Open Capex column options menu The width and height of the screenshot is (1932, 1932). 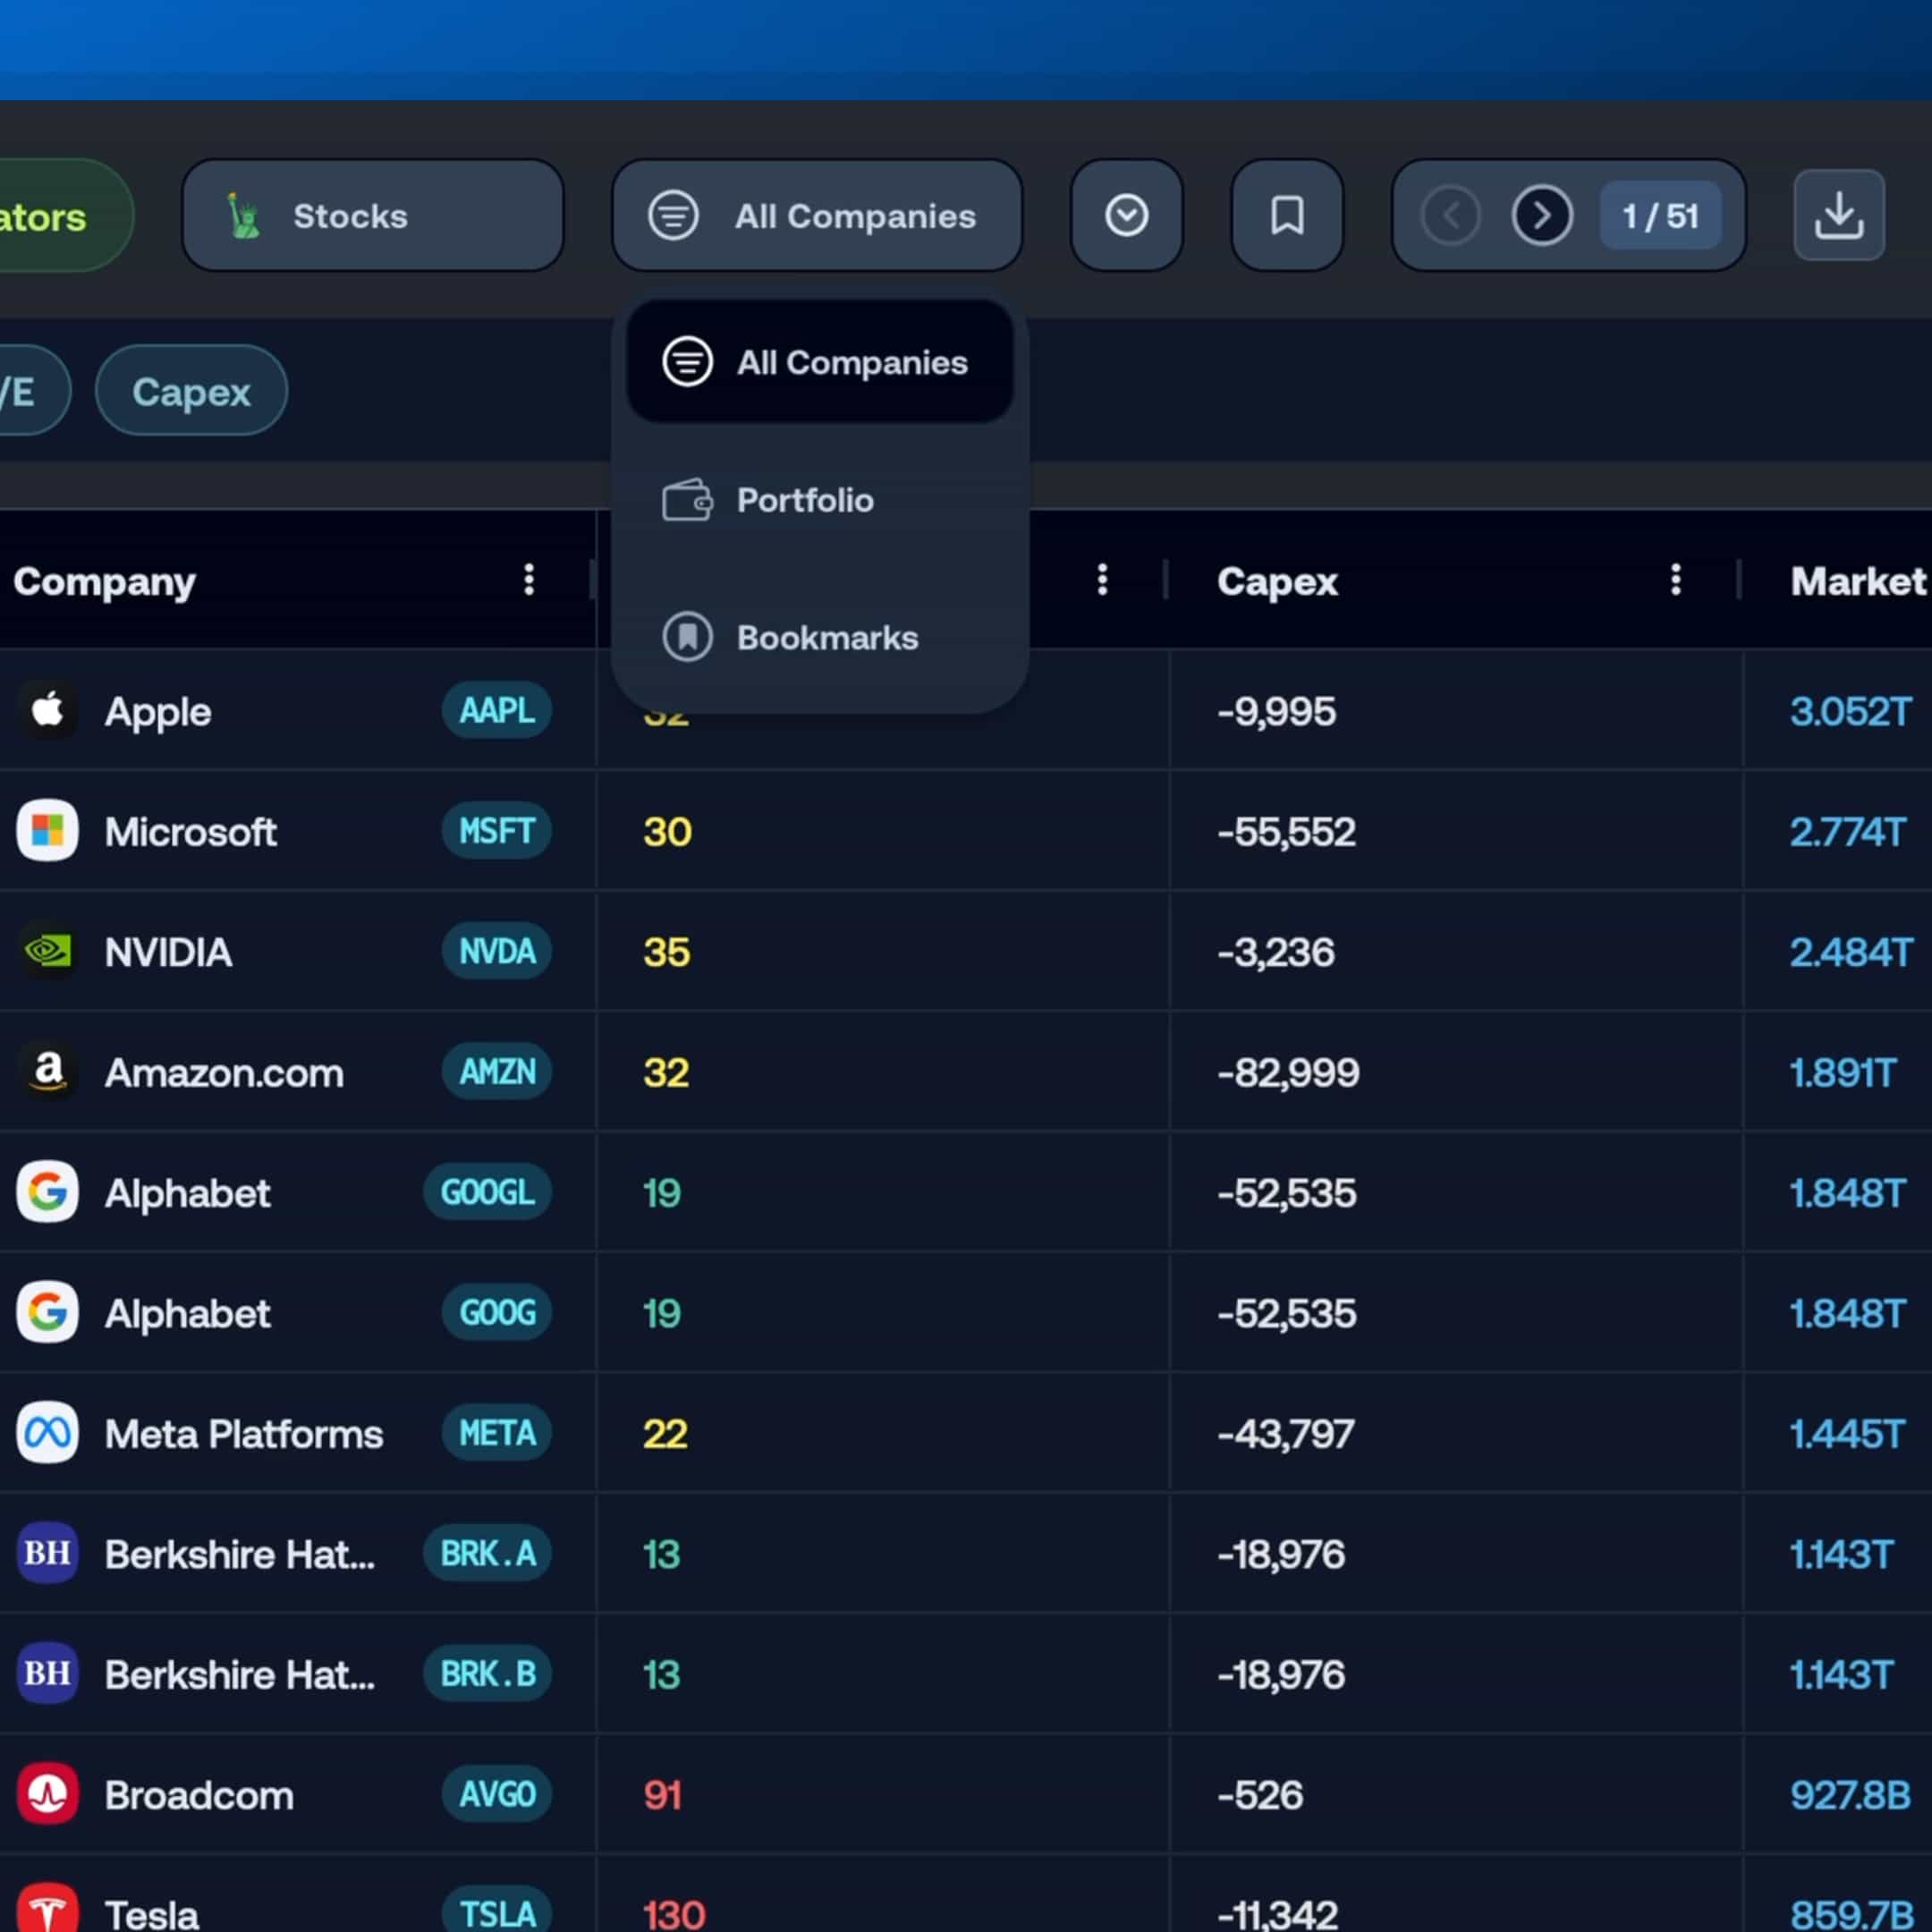1675,579
